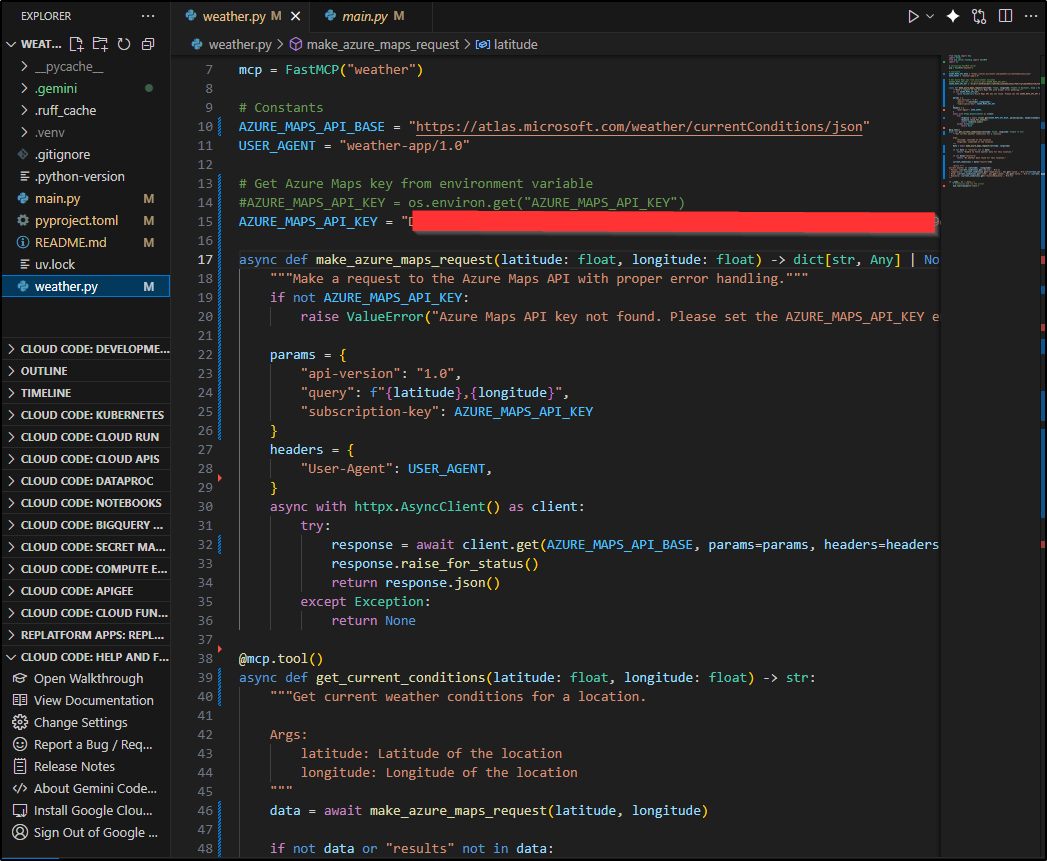Split the editor to the right
This screenshot has width=1047, height=861.
click(1005, 16)
